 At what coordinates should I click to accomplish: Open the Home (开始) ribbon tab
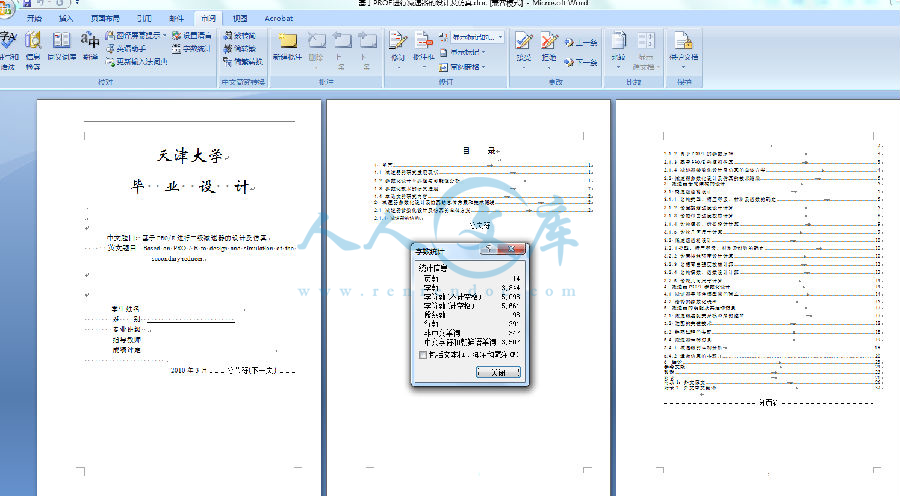tap(34, 18)
